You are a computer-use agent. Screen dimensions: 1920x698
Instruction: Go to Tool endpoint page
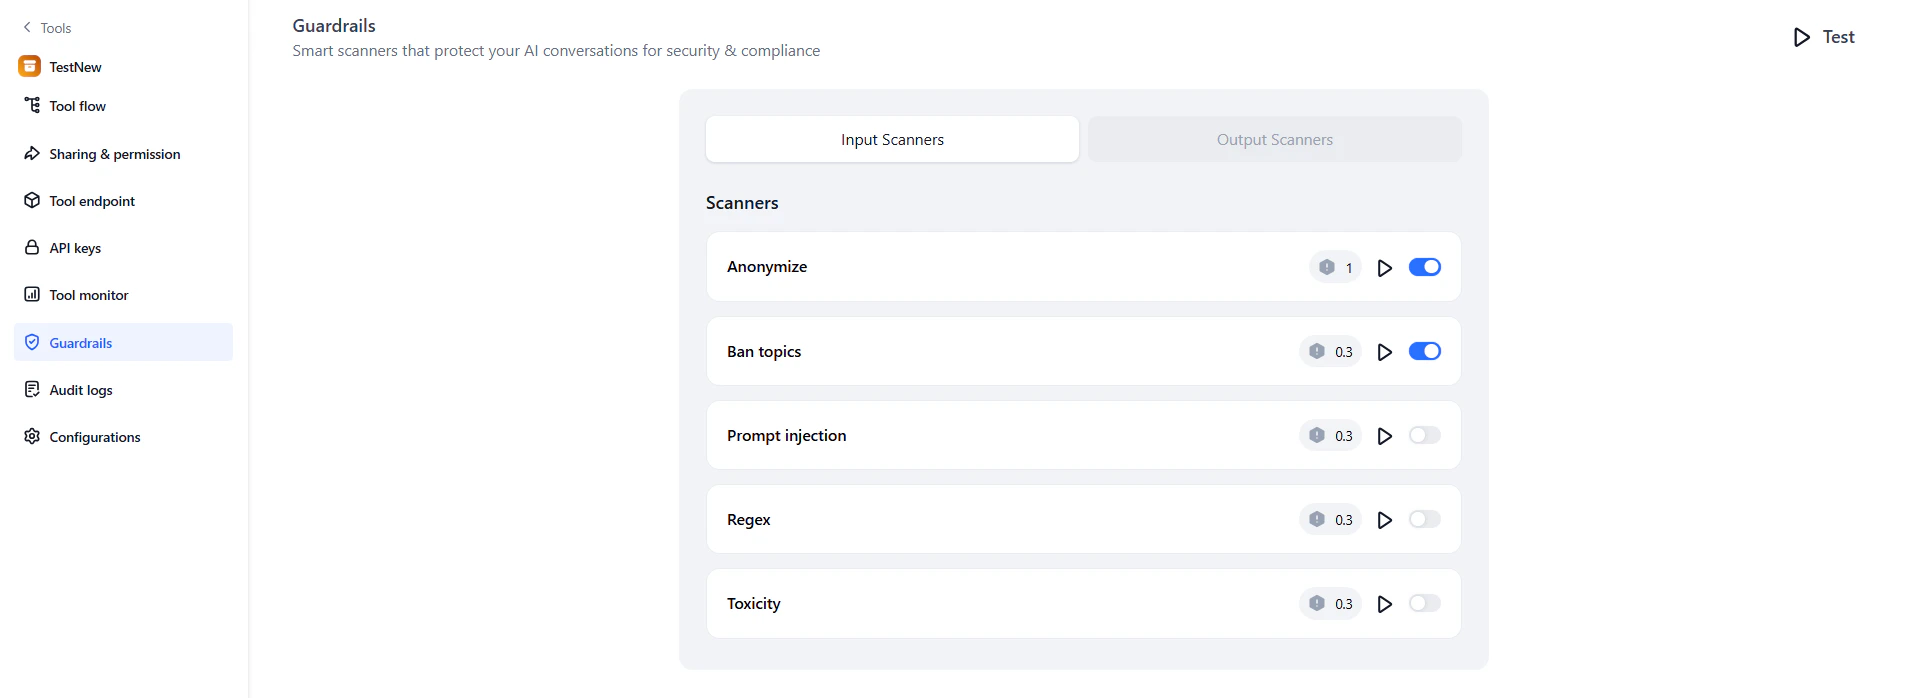pos(92,201)
